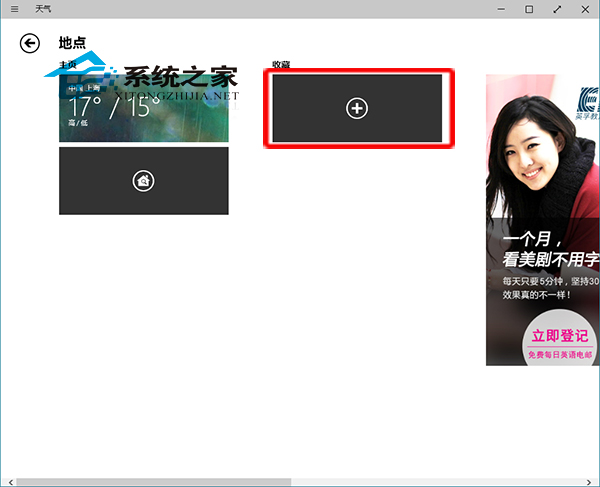The width and height of the screenshot is (600, 487).
Task: Click the 立即登记 button in the ad
Action: pyautogui.click(x=559, y=336)
